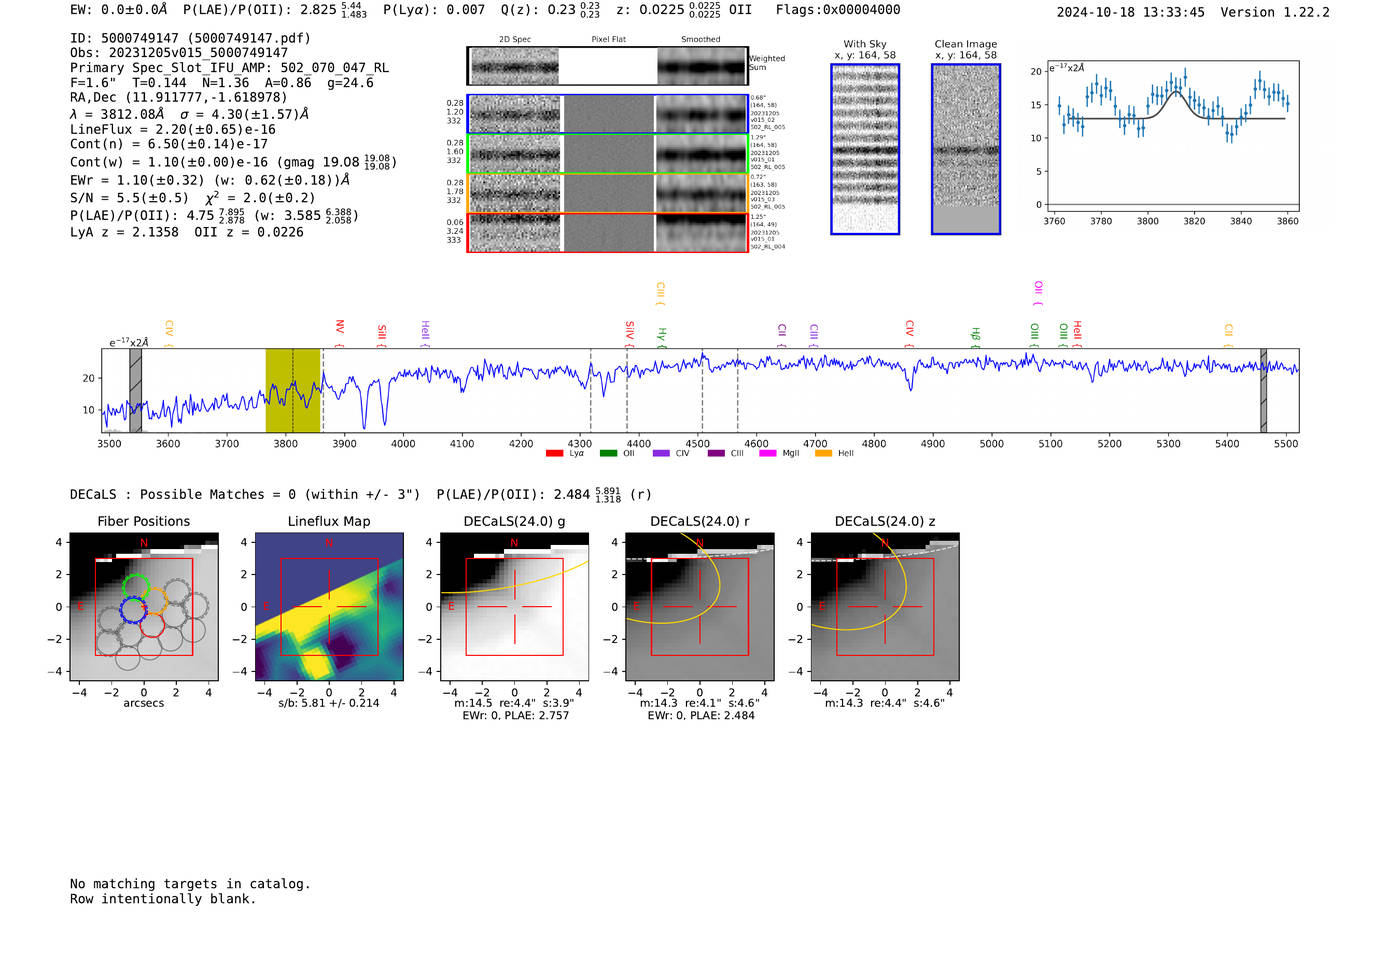The image size is (1400, 953).
Task: Click the yellow highlighted region in the spectrum
Action: pyautogui.click(x=293, y=390)
